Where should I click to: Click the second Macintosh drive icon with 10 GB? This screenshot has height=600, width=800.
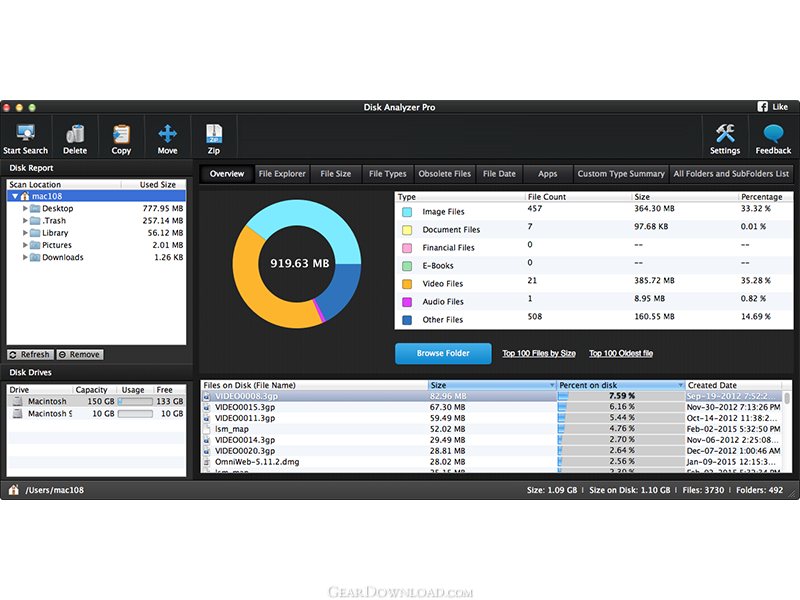17,414
